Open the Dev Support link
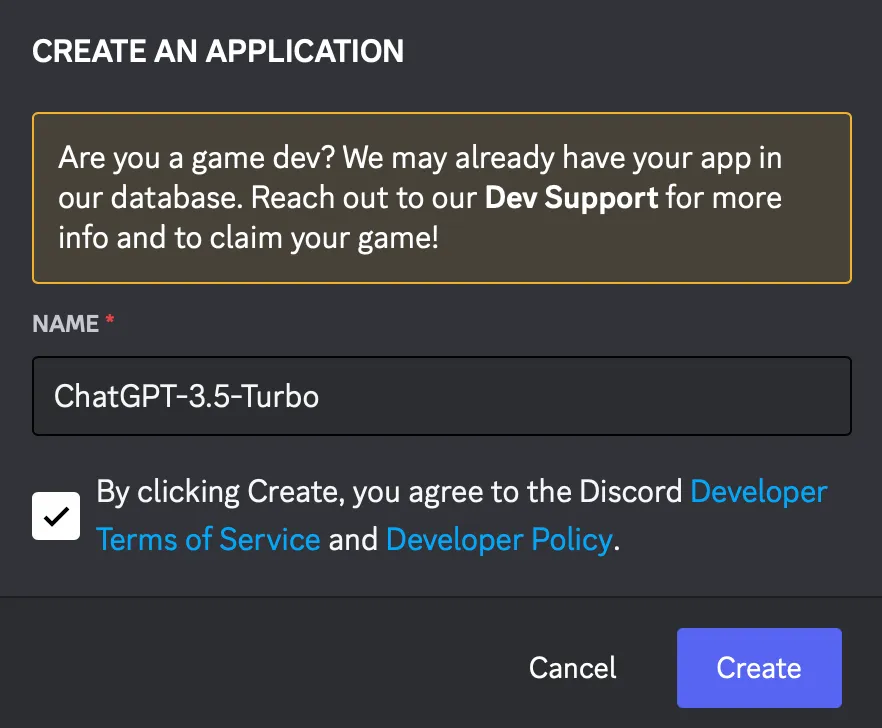 click(x=571, y=198)
